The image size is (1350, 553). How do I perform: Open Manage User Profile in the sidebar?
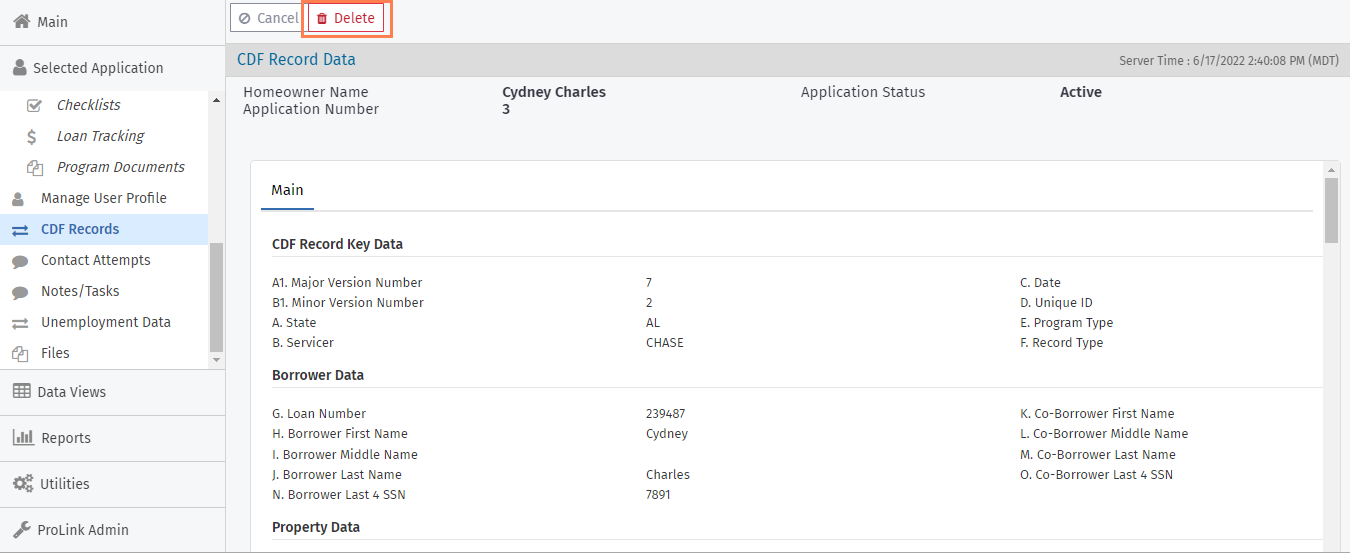coord(103,198)
